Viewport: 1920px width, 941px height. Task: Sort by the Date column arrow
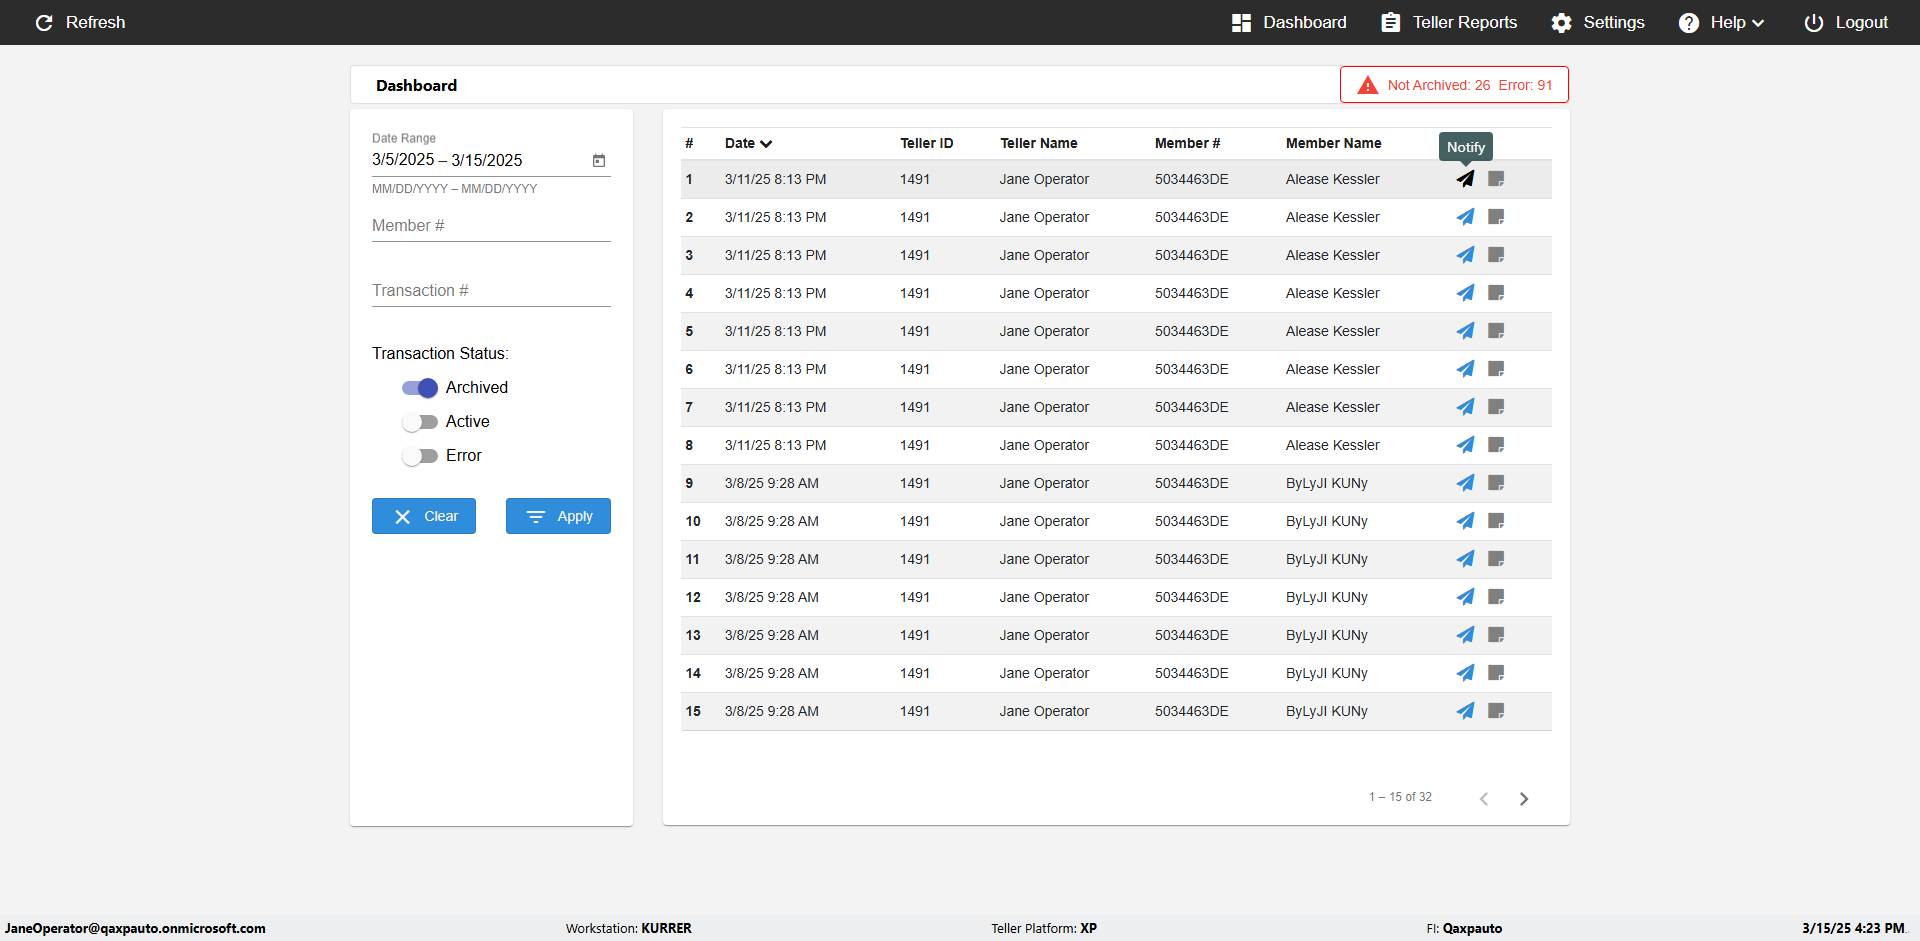coord(766,144)
